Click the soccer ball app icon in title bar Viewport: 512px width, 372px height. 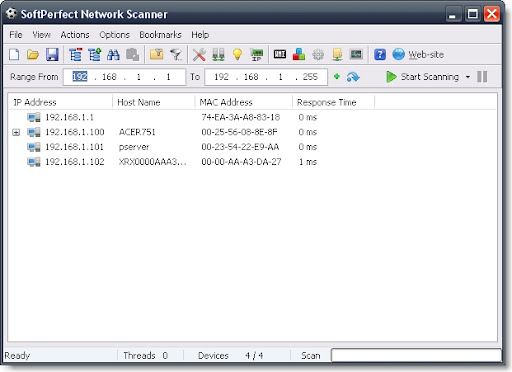[11, 14]
